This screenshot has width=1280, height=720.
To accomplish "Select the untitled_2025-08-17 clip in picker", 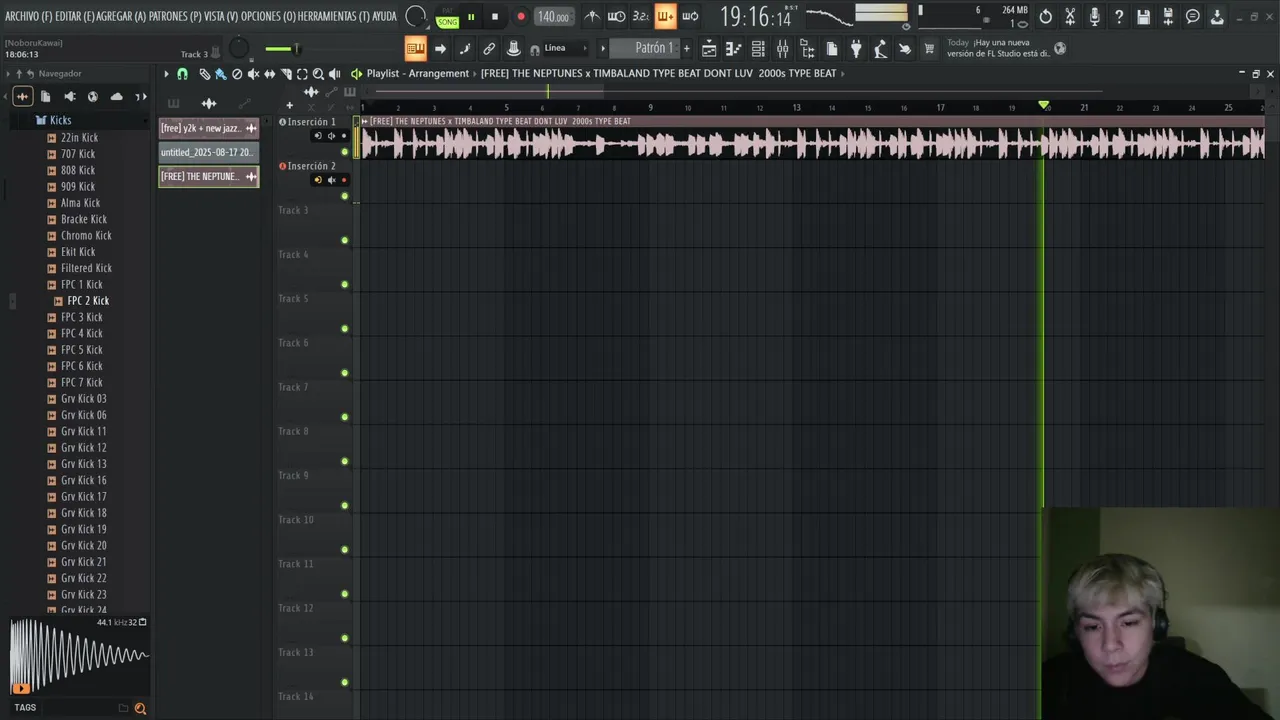I will pyautogui.click(x=209, y=153).
